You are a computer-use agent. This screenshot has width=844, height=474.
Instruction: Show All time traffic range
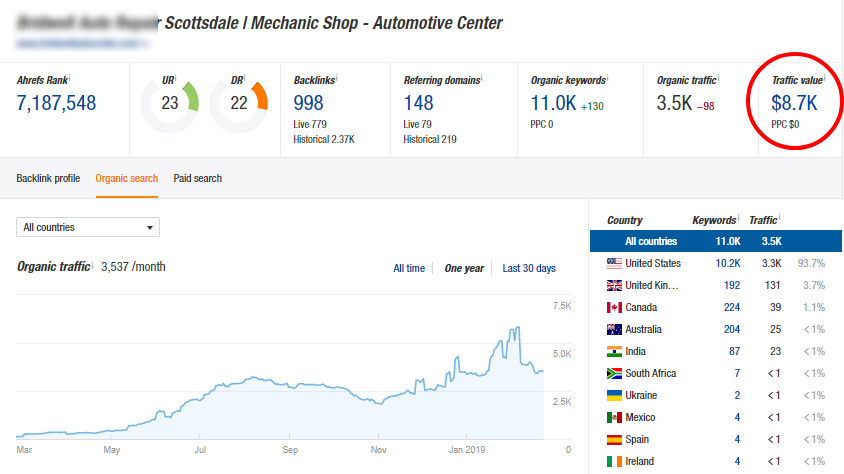[409, 268]
